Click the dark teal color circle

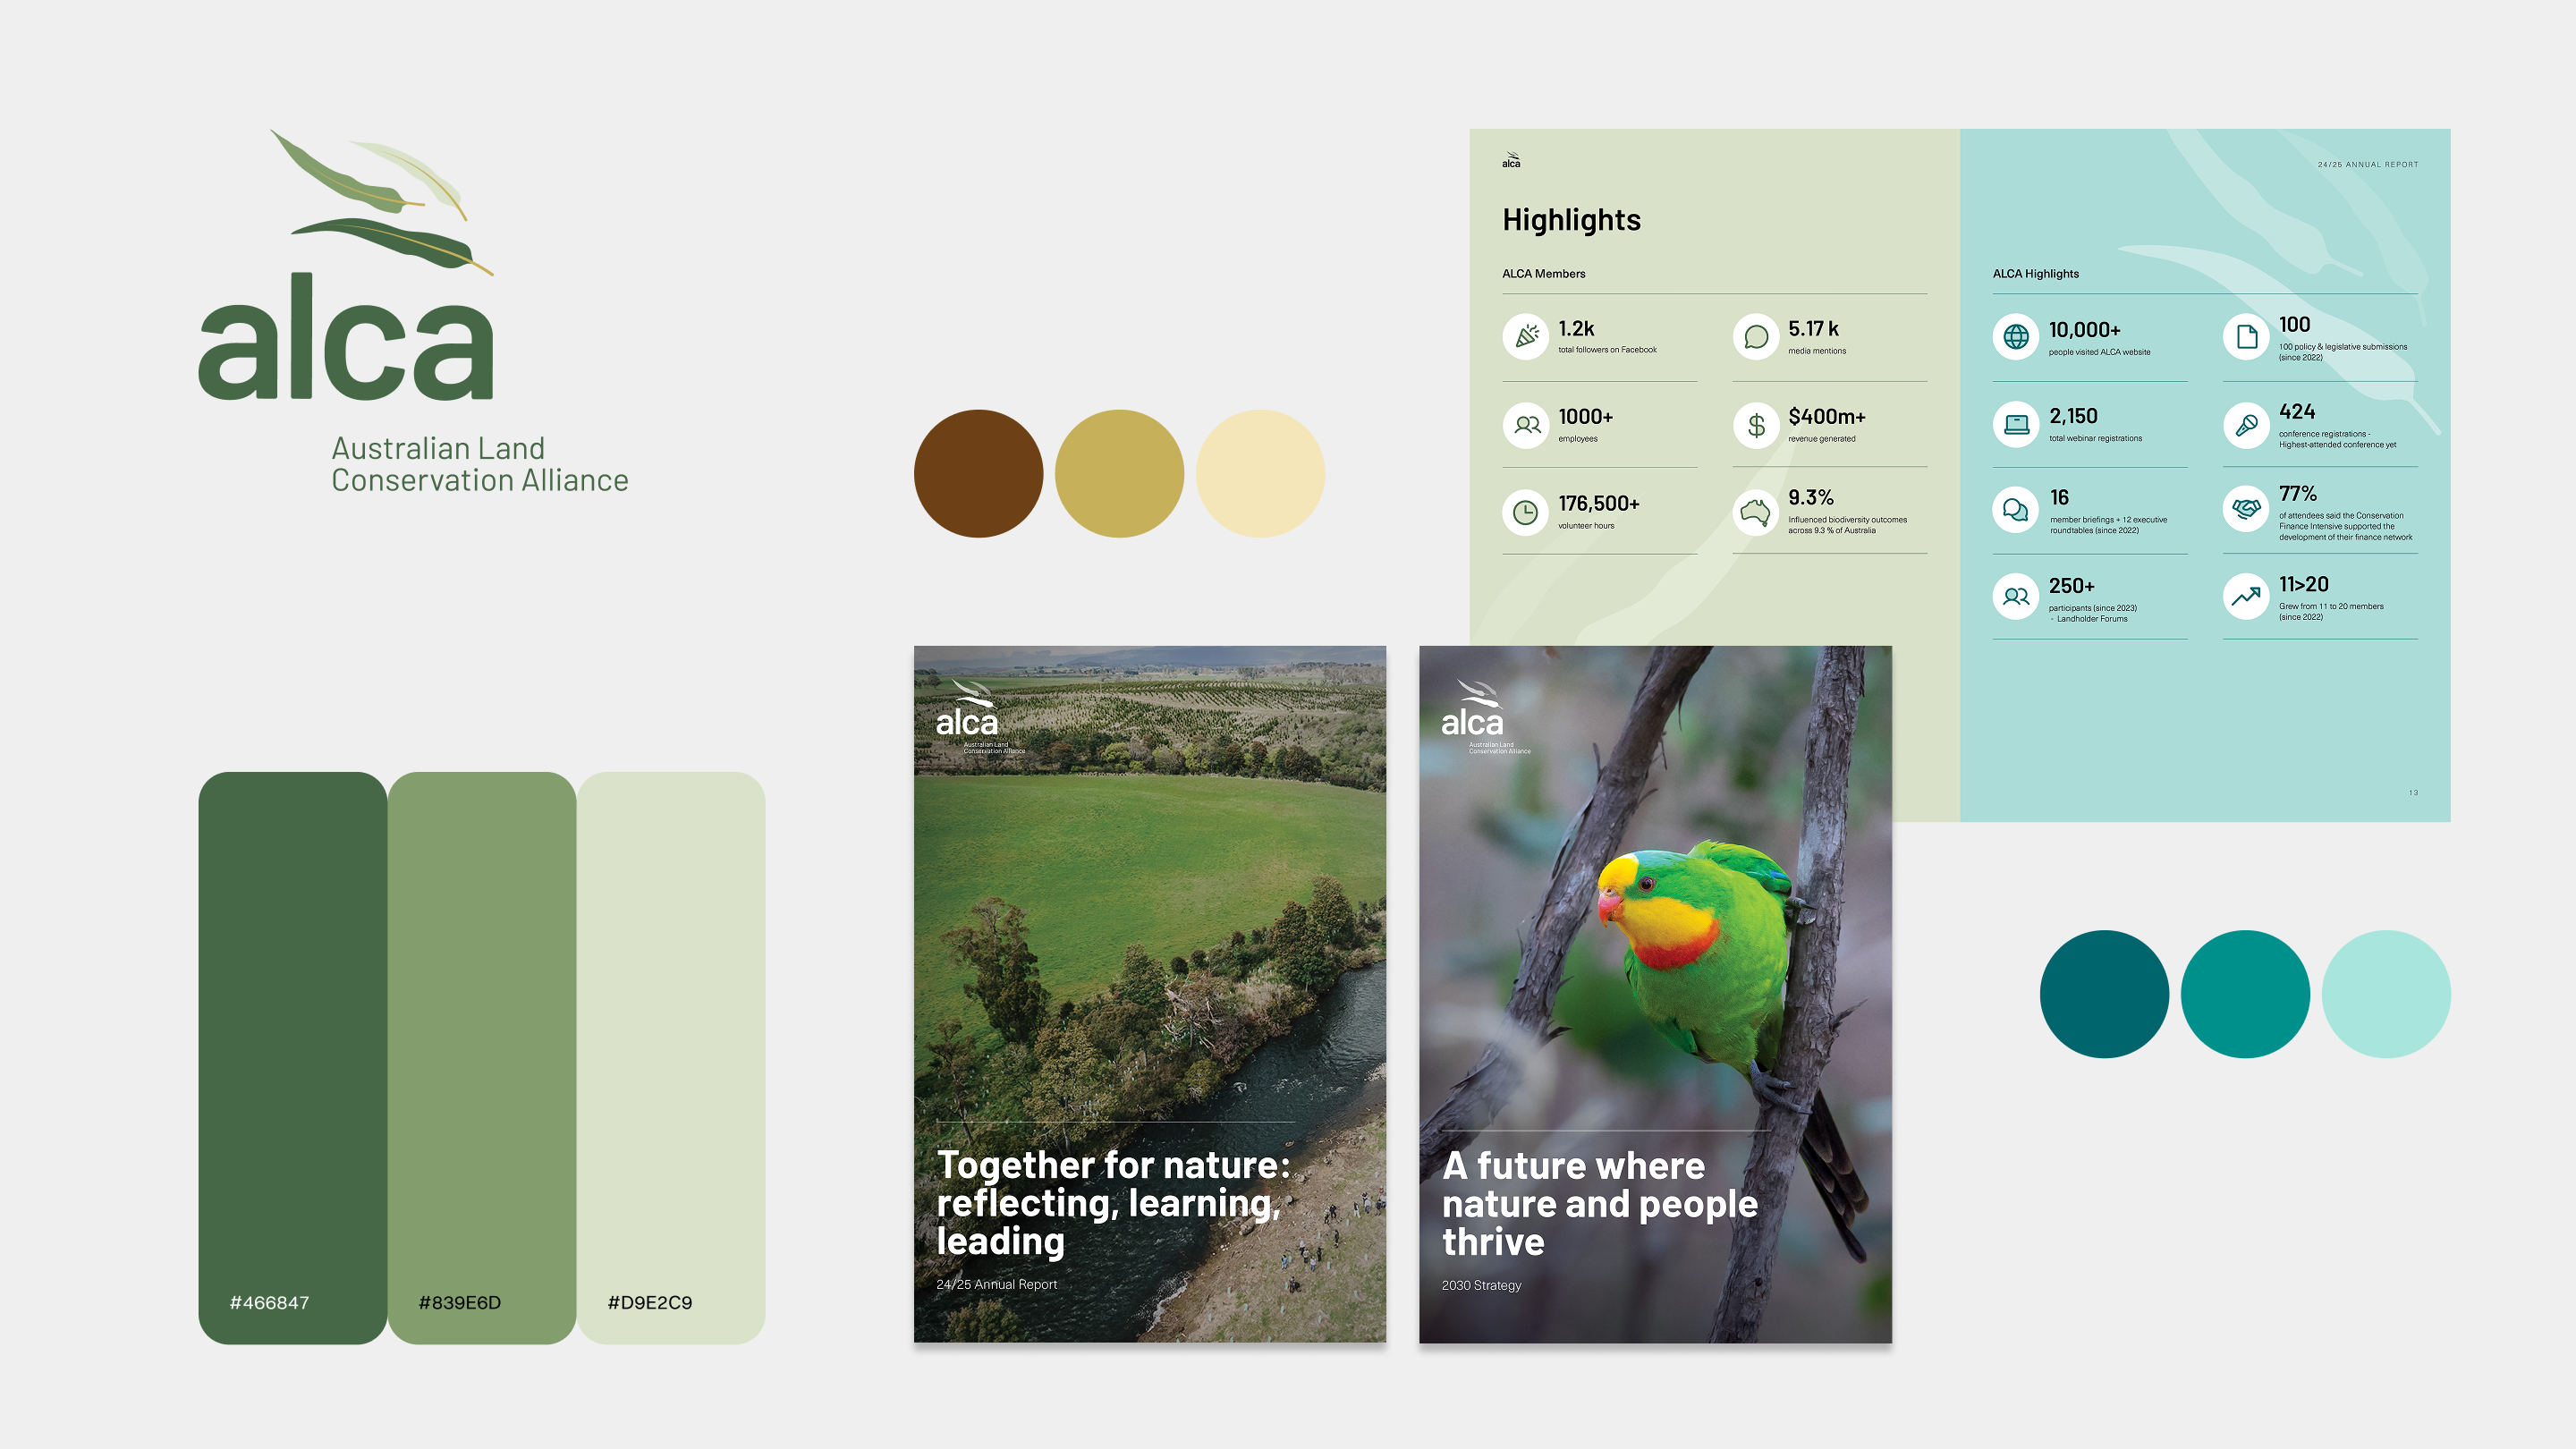[2104, 993]
